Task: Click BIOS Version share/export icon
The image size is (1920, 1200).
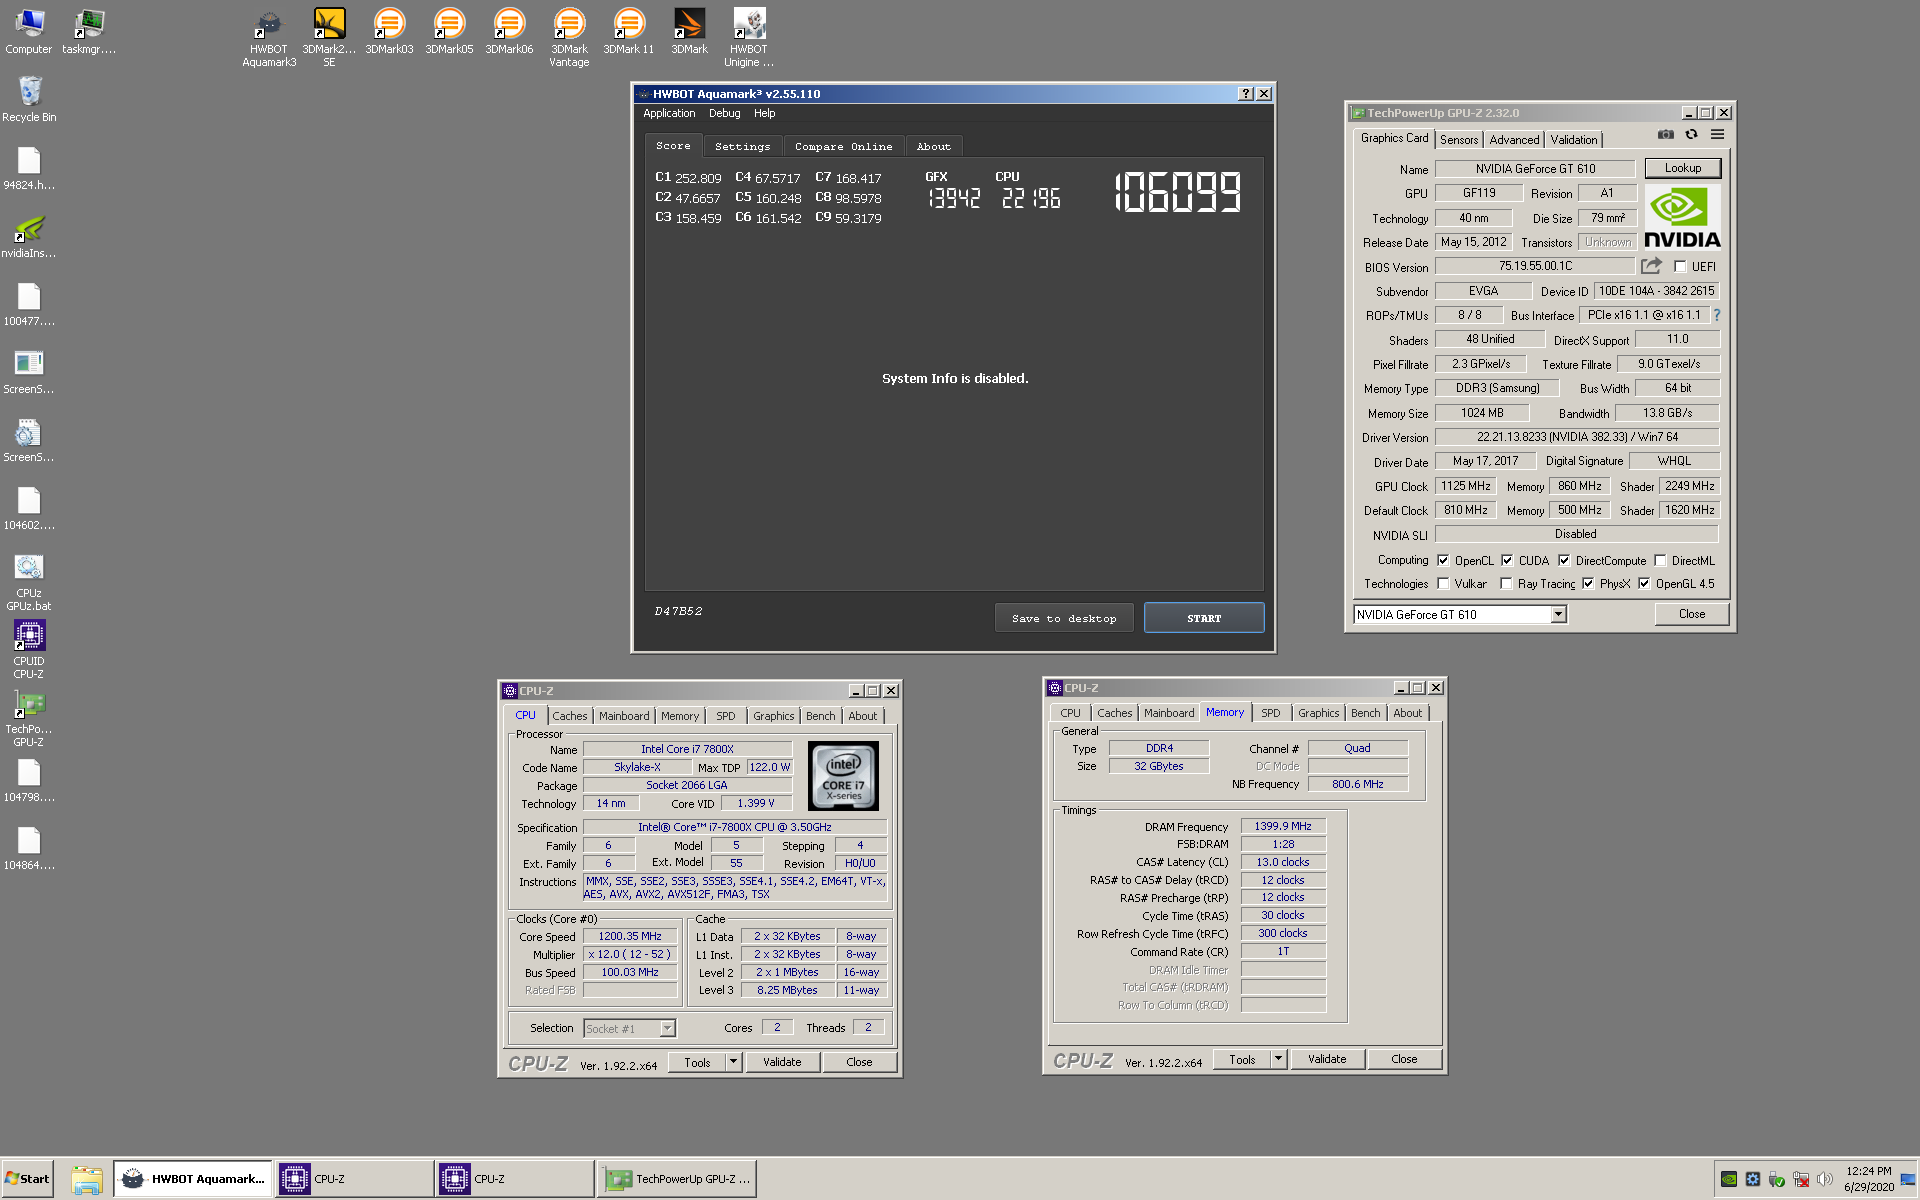Action: [1651, 266]
